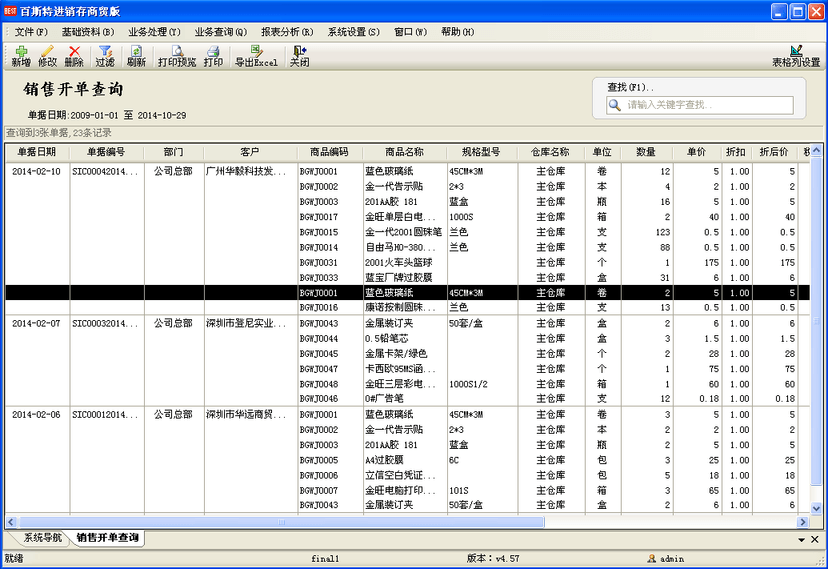Click the 单价 column header

[697, 152]
